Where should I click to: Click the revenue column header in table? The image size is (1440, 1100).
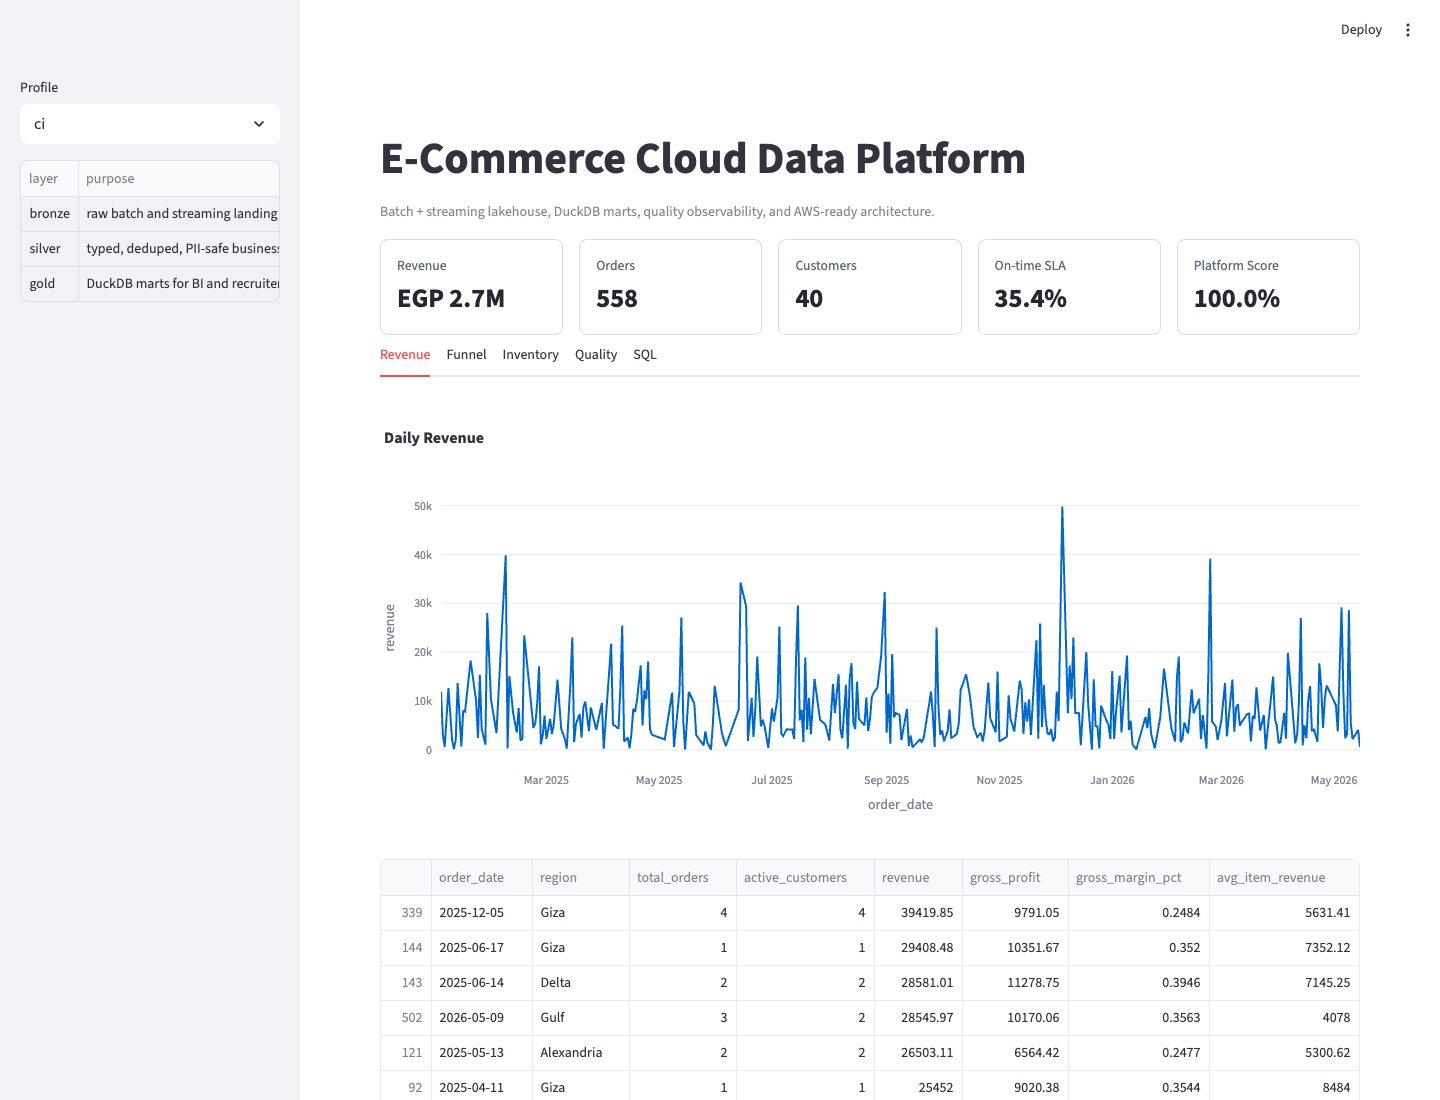pos(918,878)
